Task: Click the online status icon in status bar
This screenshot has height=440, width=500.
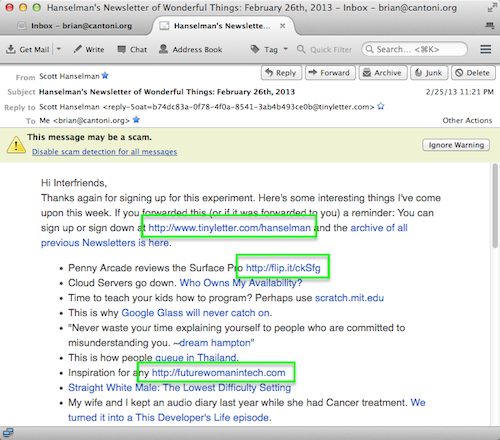Action: [x=8, y=433]
